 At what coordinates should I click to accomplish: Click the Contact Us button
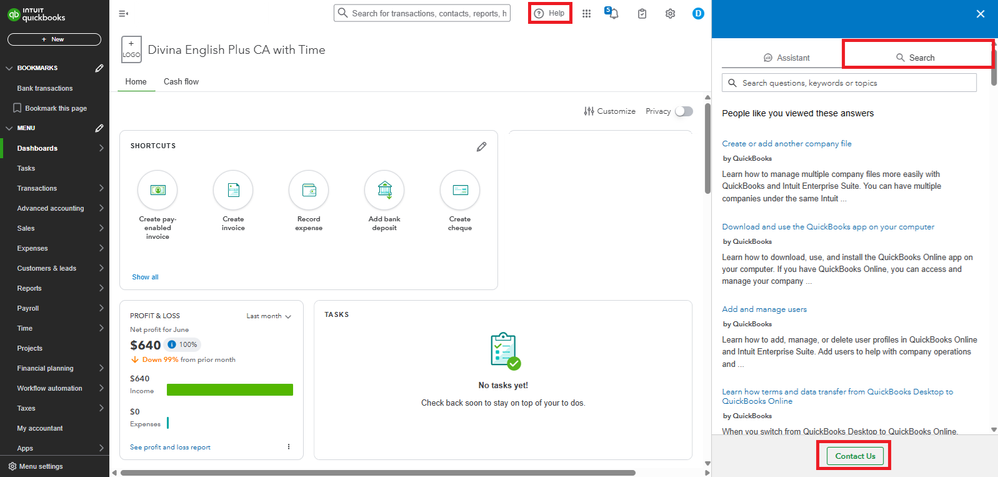[x=855, y=456]
